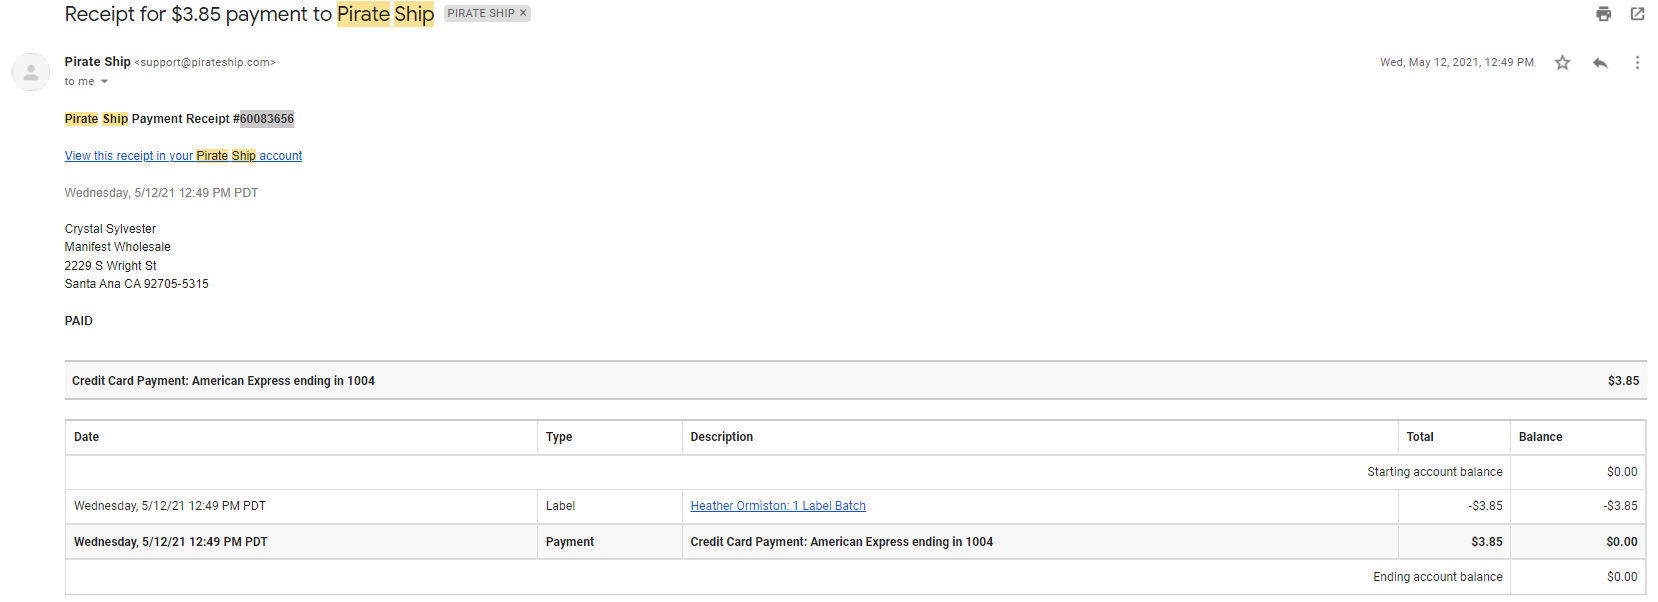This screenshot has width=1658, height=602.
Task: Click the sender address support@pirateship.com
Action: point(205,62)
